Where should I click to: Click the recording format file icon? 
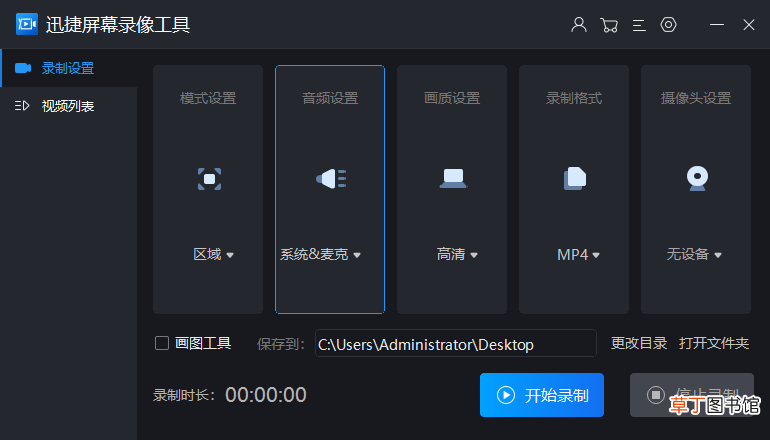coord(575,178)
